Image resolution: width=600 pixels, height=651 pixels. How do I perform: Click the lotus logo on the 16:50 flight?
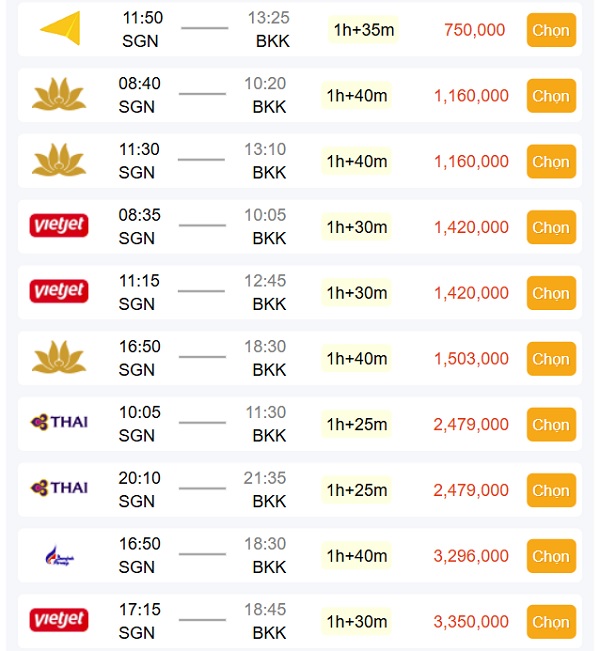point(60,357)
